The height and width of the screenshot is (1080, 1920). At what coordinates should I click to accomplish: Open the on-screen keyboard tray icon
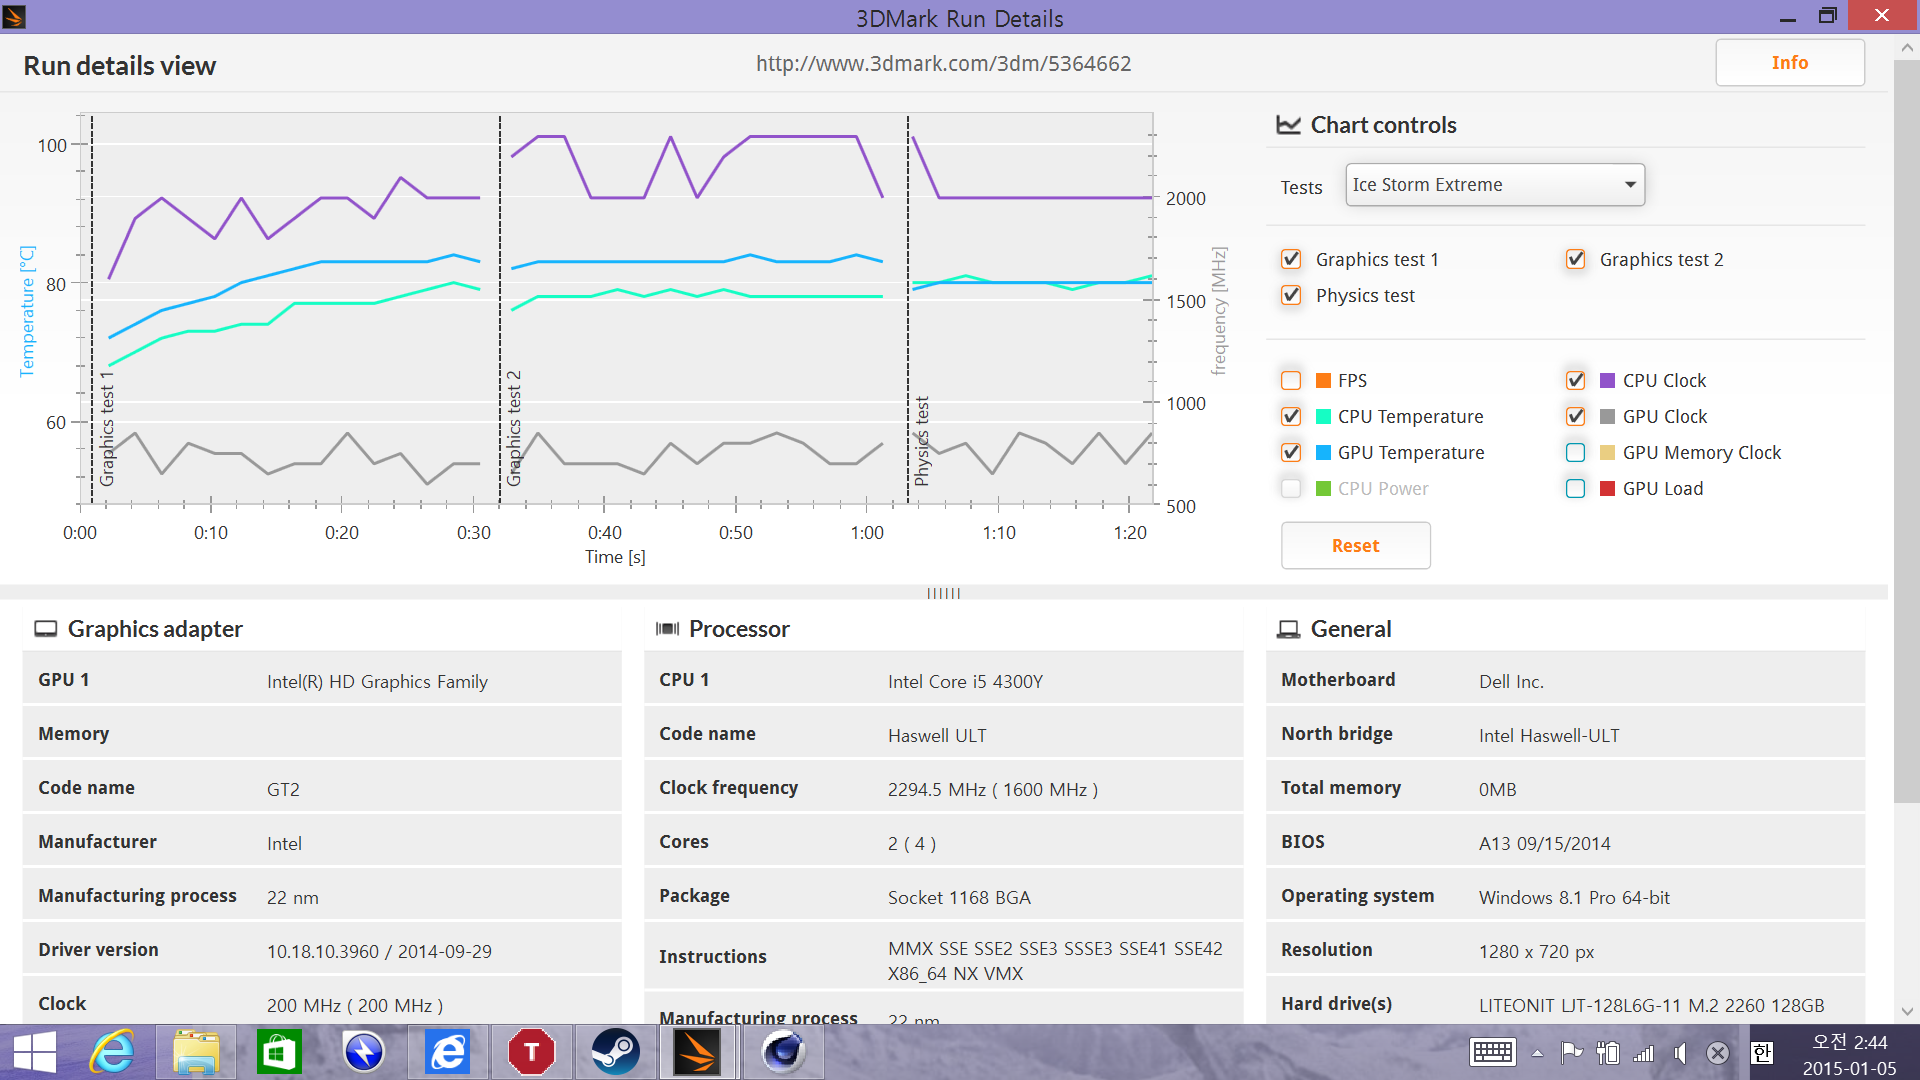pos(1493,1052)
